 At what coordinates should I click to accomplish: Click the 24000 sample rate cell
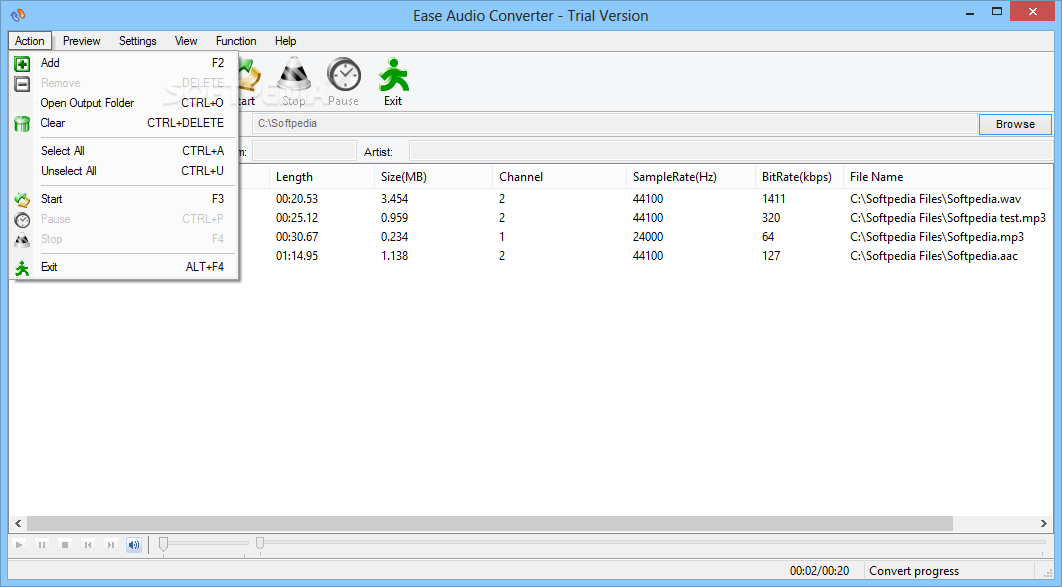[x=647, y=237]
